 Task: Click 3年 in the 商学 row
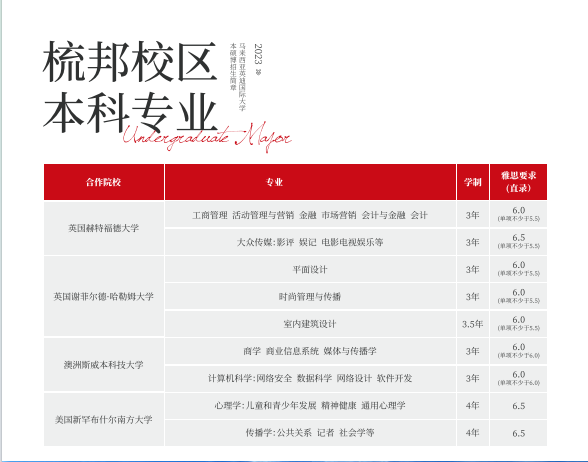[x=472, y=351]
